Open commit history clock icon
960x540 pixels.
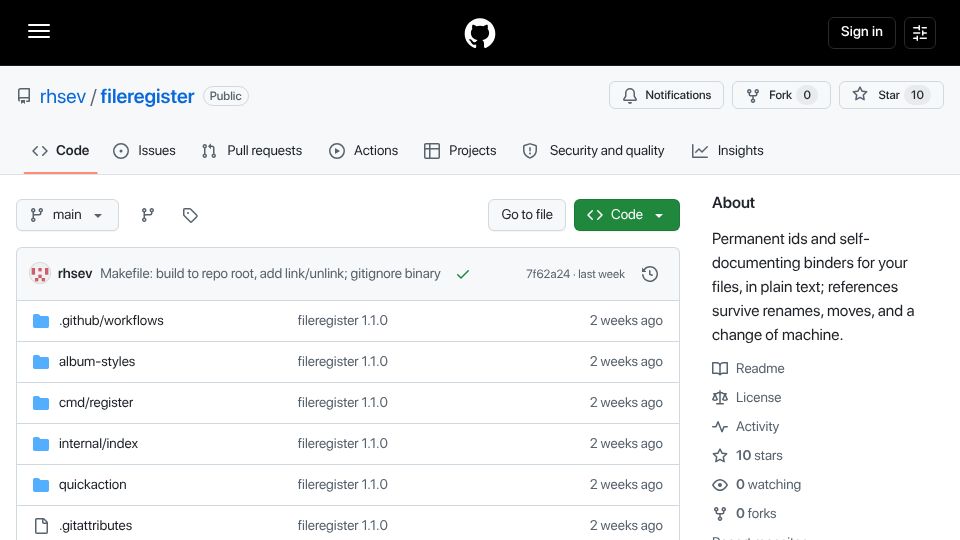[650, 274]
